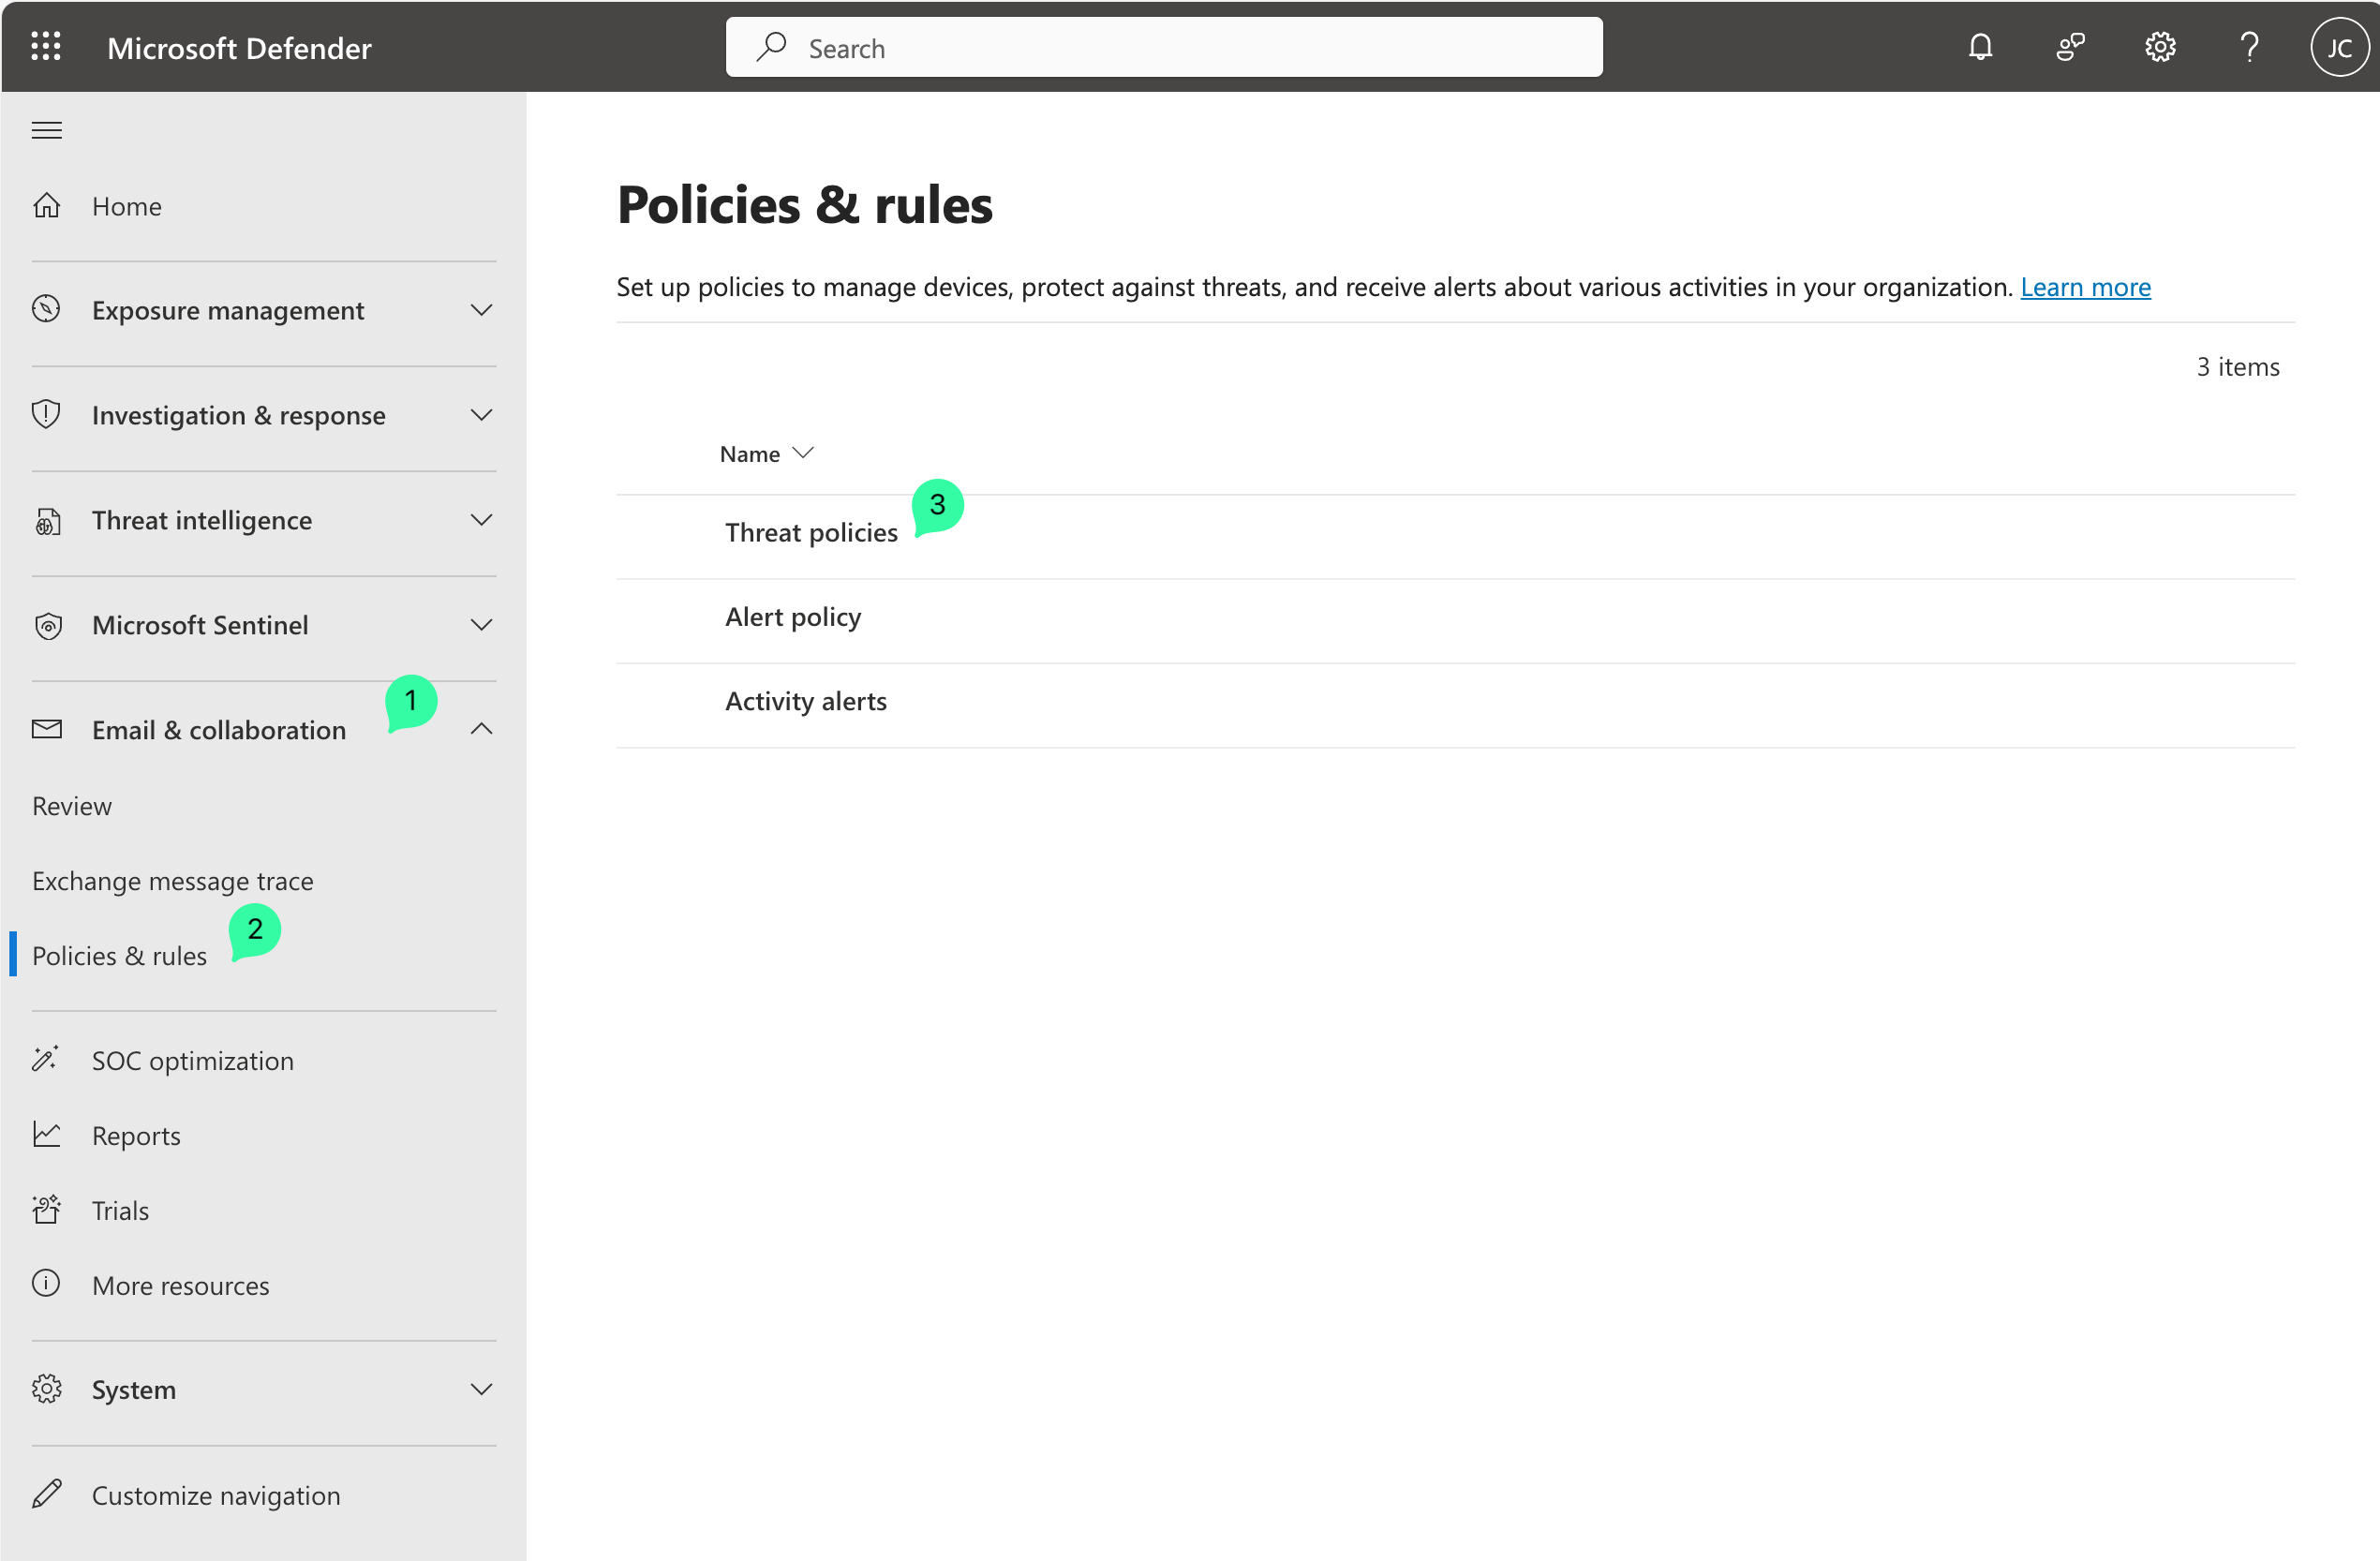Collapse the Email & collaboration section
2380x1561 pixels.
click(x=481, y=729)
